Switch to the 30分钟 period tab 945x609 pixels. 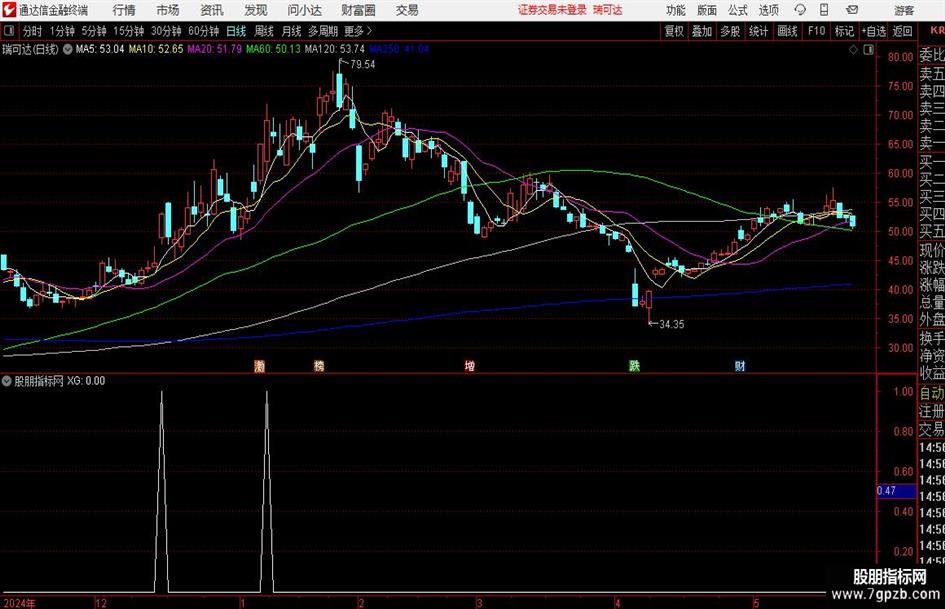[x=166, y=31]
